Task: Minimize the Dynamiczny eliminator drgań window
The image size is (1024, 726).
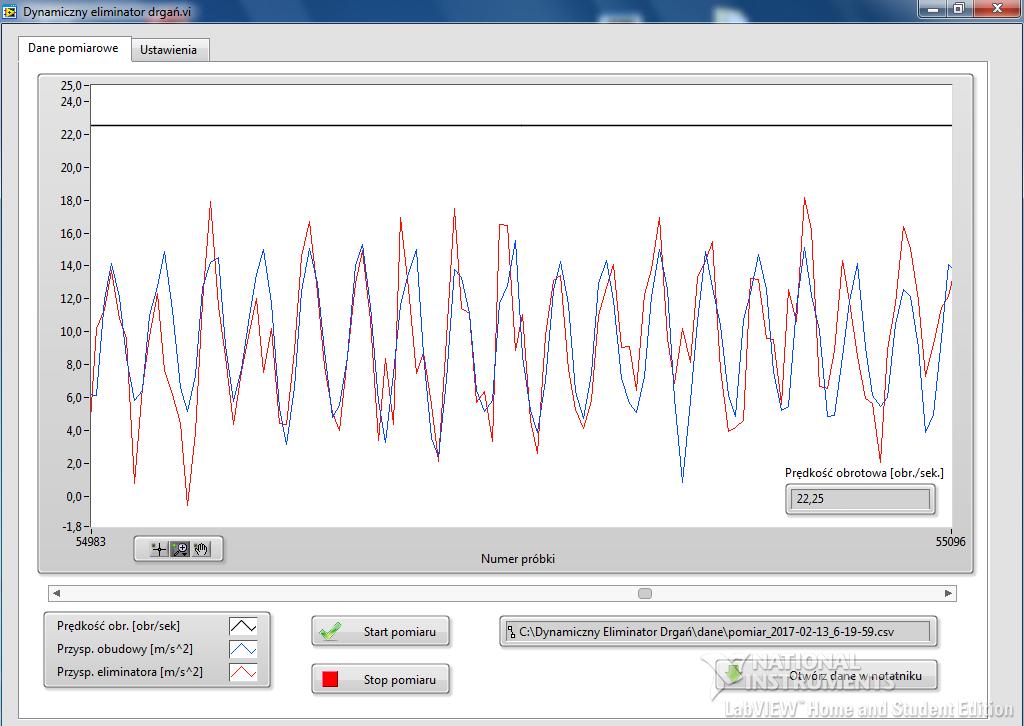Action: (933, 8)
